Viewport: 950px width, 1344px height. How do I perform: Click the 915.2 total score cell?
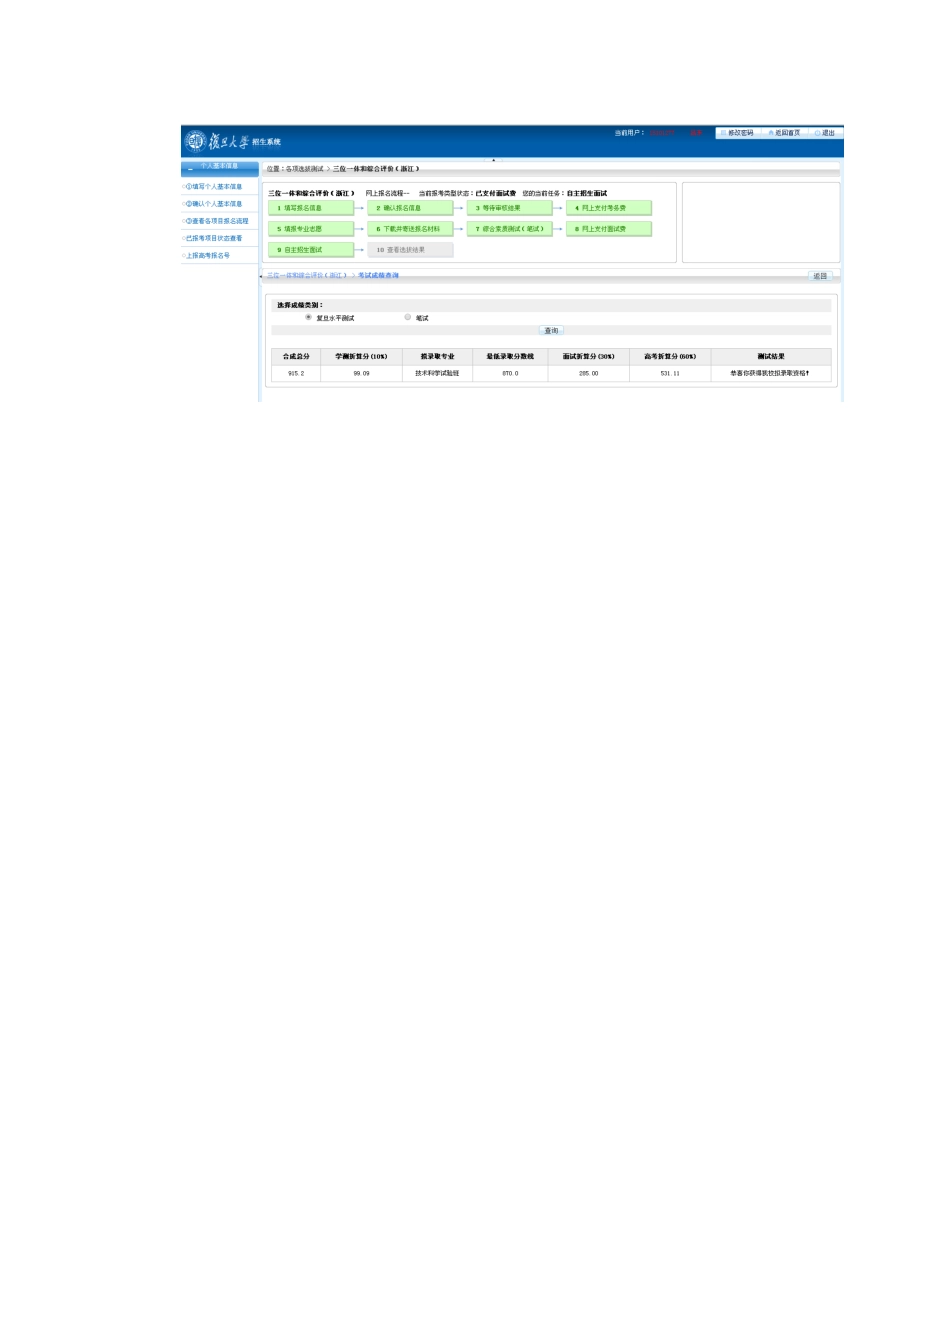(x=296, y=373)
